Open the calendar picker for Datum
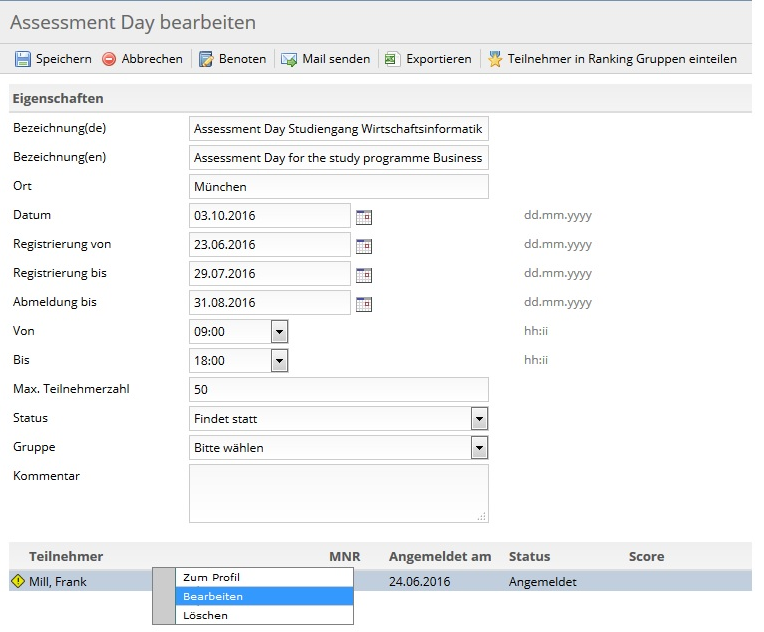Viewport: 764px width, 632px height. [x=363, y=217]
